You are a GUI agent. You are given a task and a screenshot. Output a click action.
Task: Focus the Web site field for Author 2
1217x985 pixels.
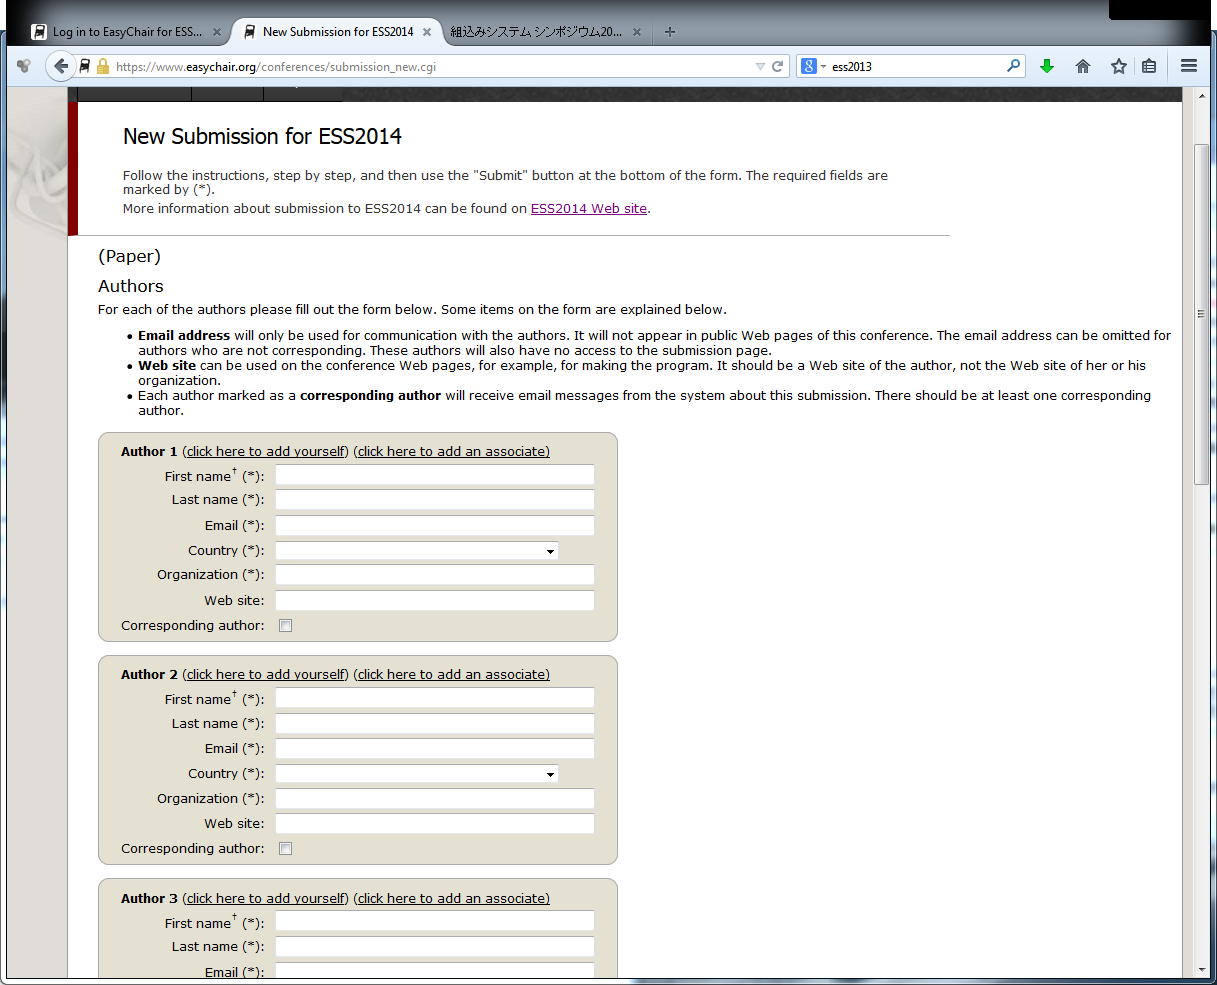coord(435,824)
